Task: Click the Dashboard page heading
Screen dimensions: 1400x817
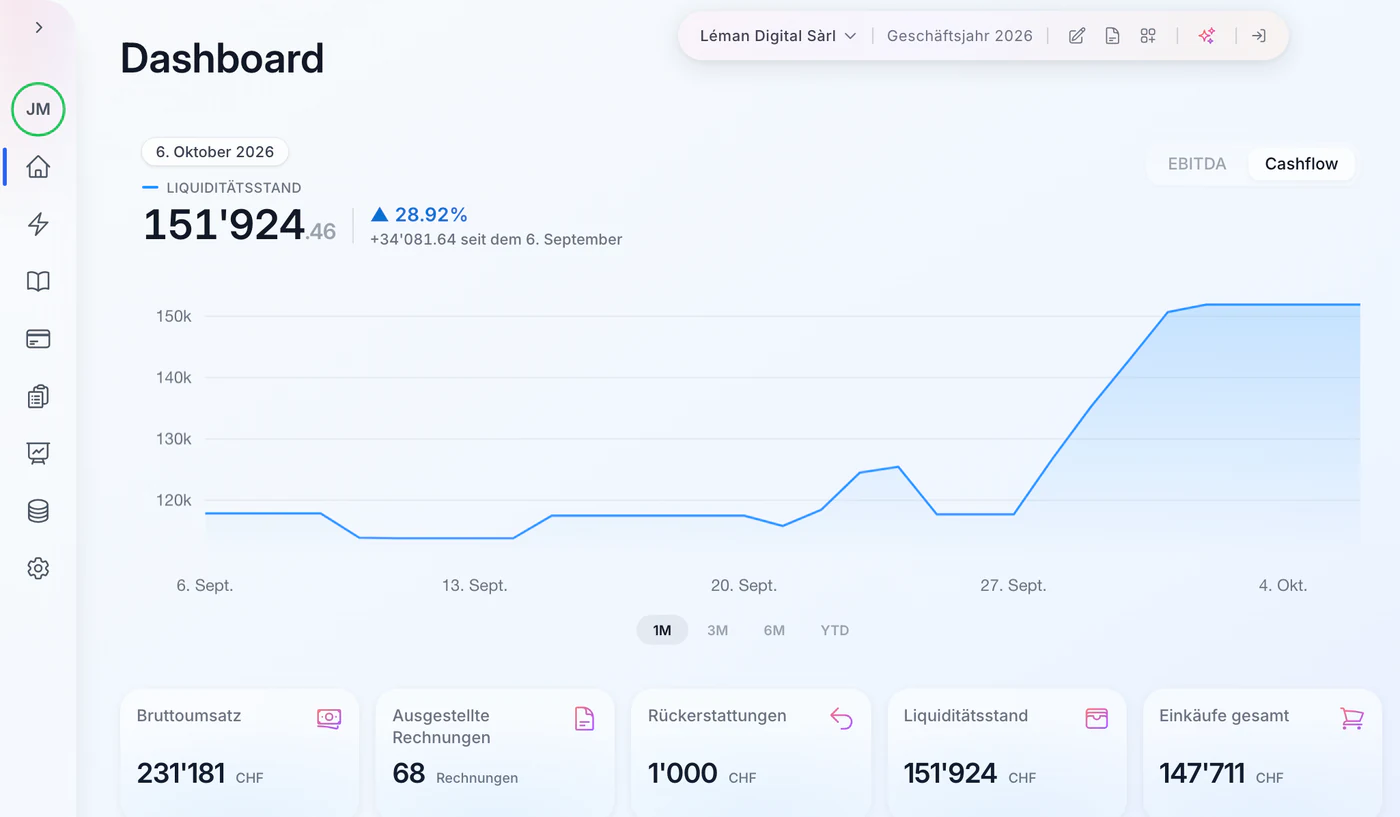Action: click(222, 59)
